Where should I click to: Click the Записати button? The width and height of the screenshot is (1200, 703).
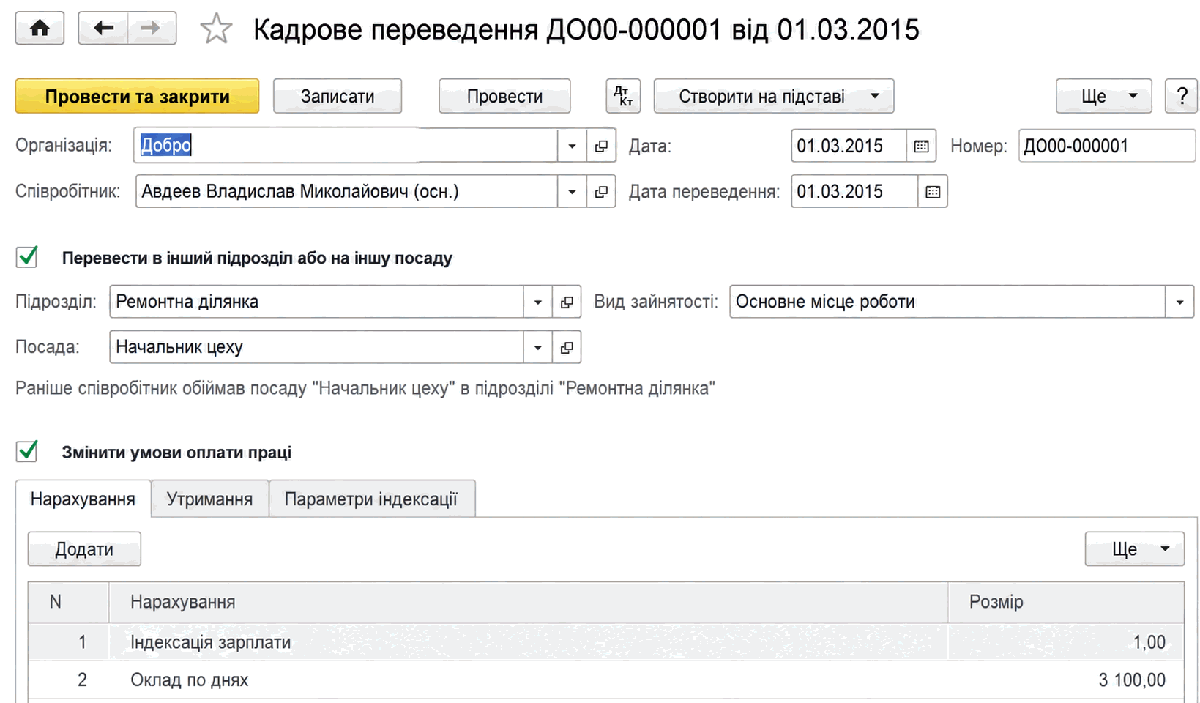(x=337, y=97)
